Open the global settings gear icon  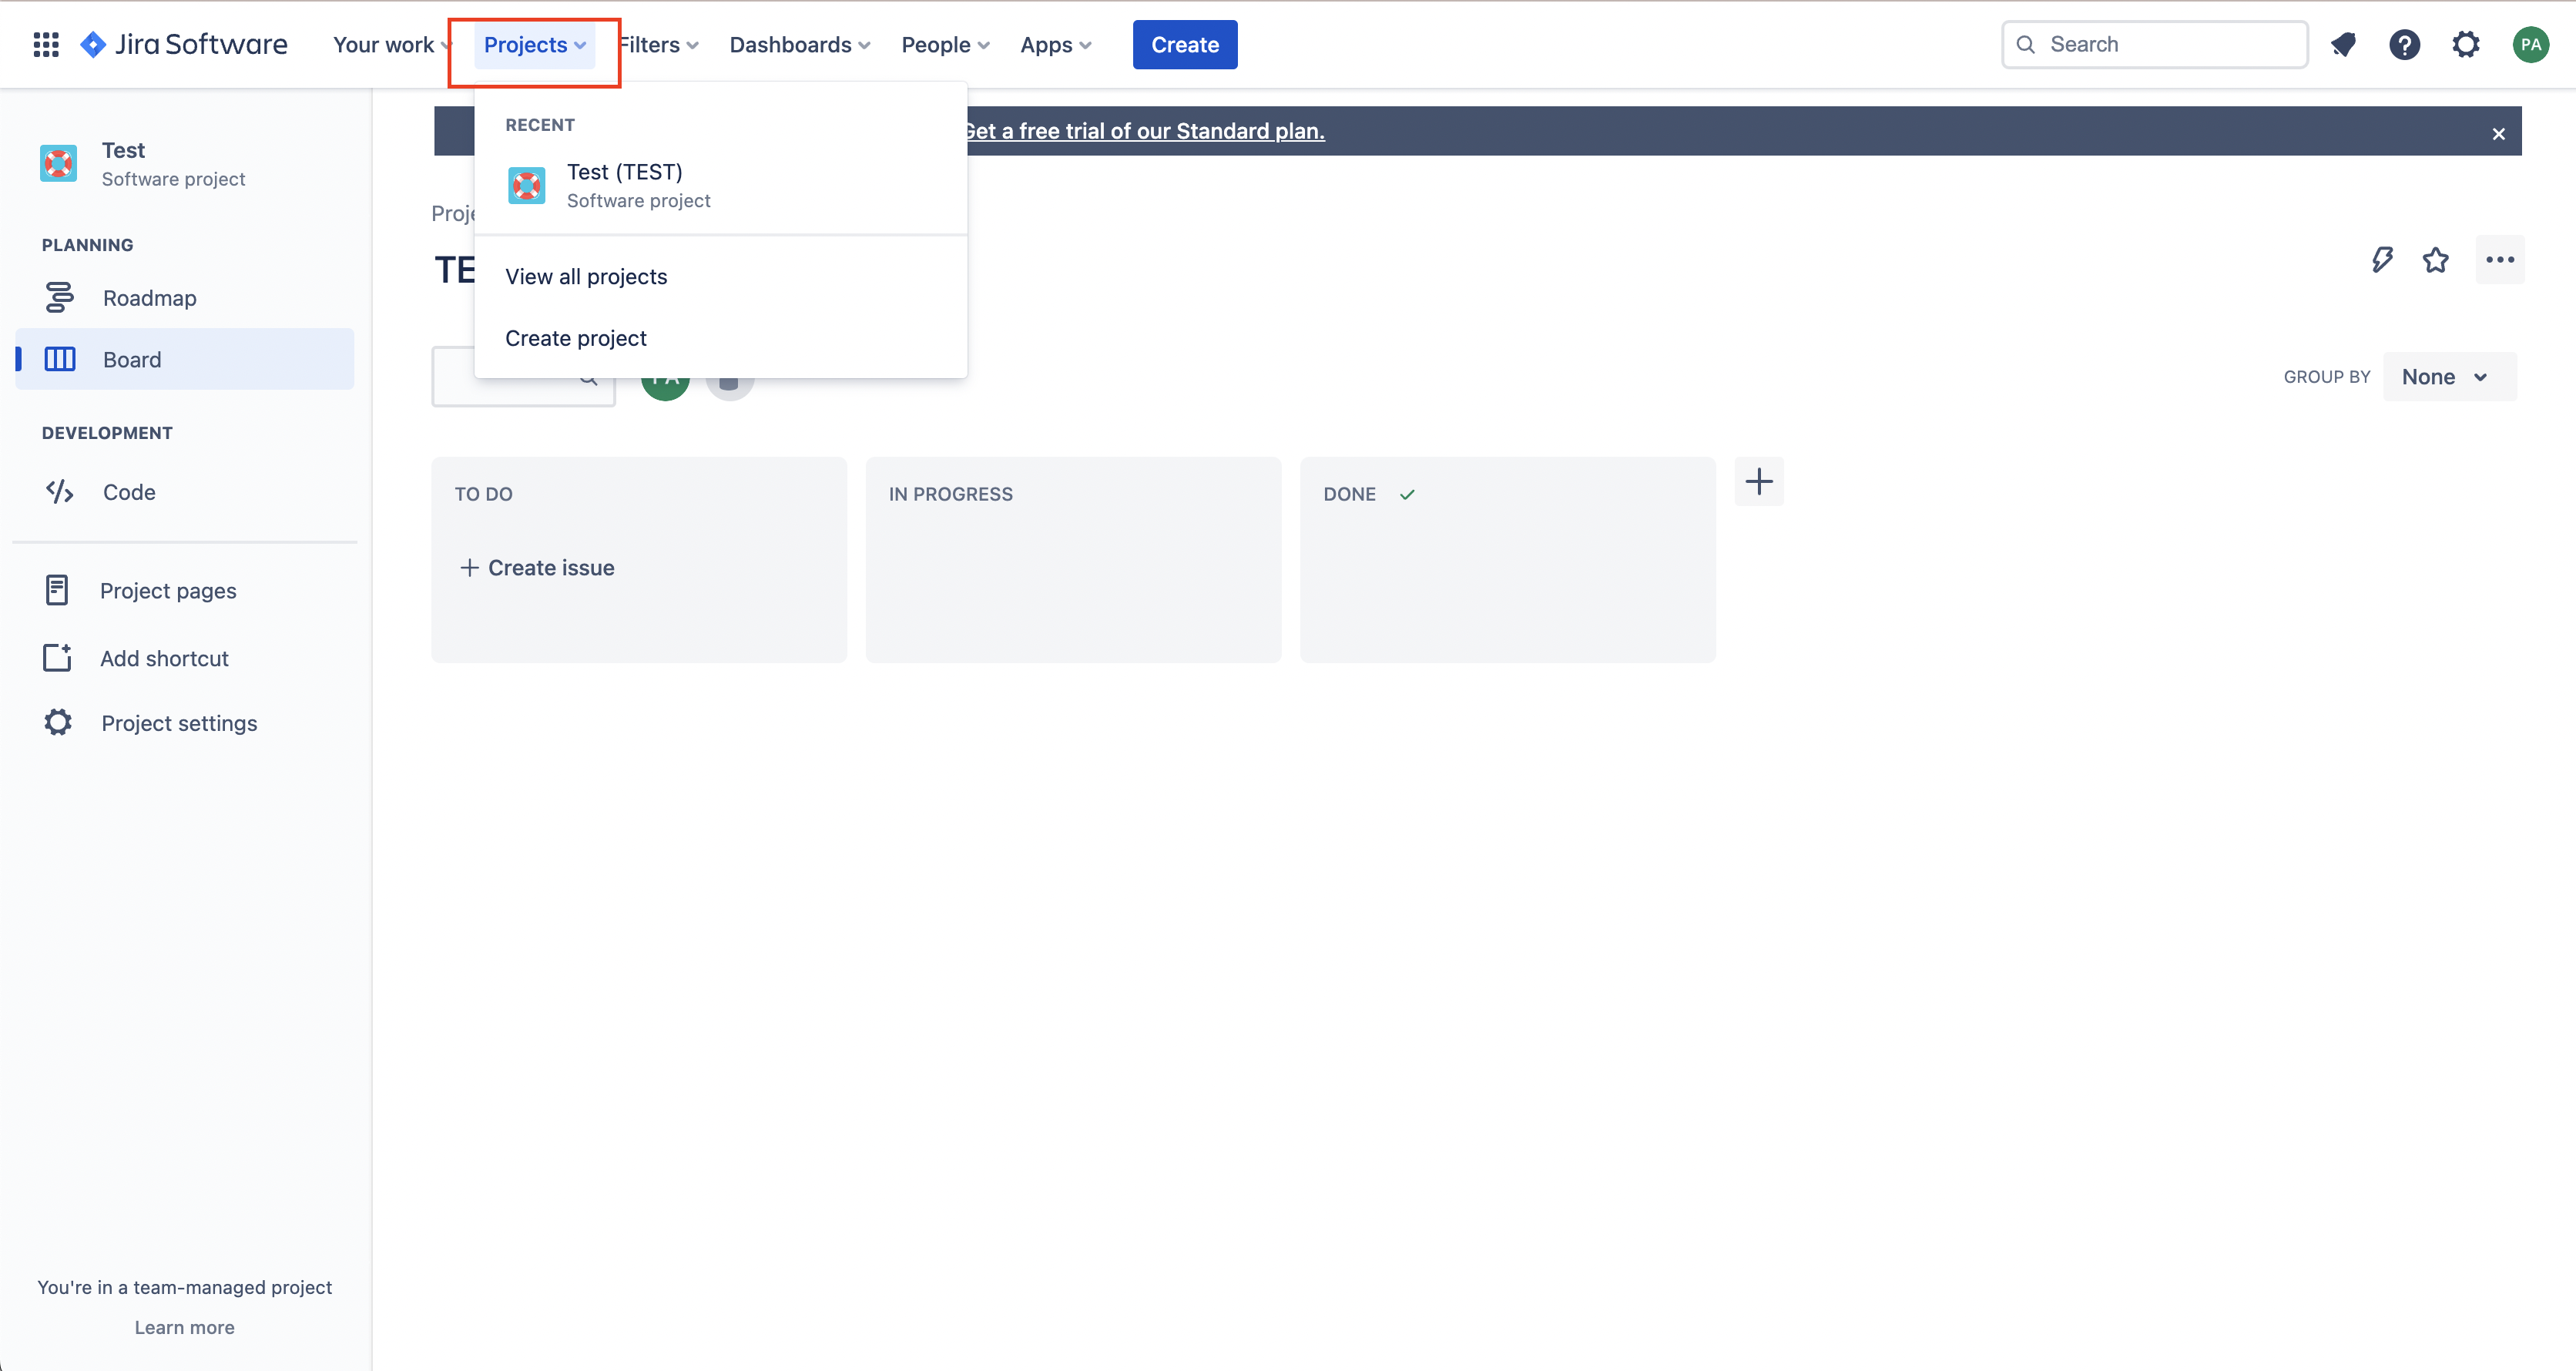coord(2466,44)
